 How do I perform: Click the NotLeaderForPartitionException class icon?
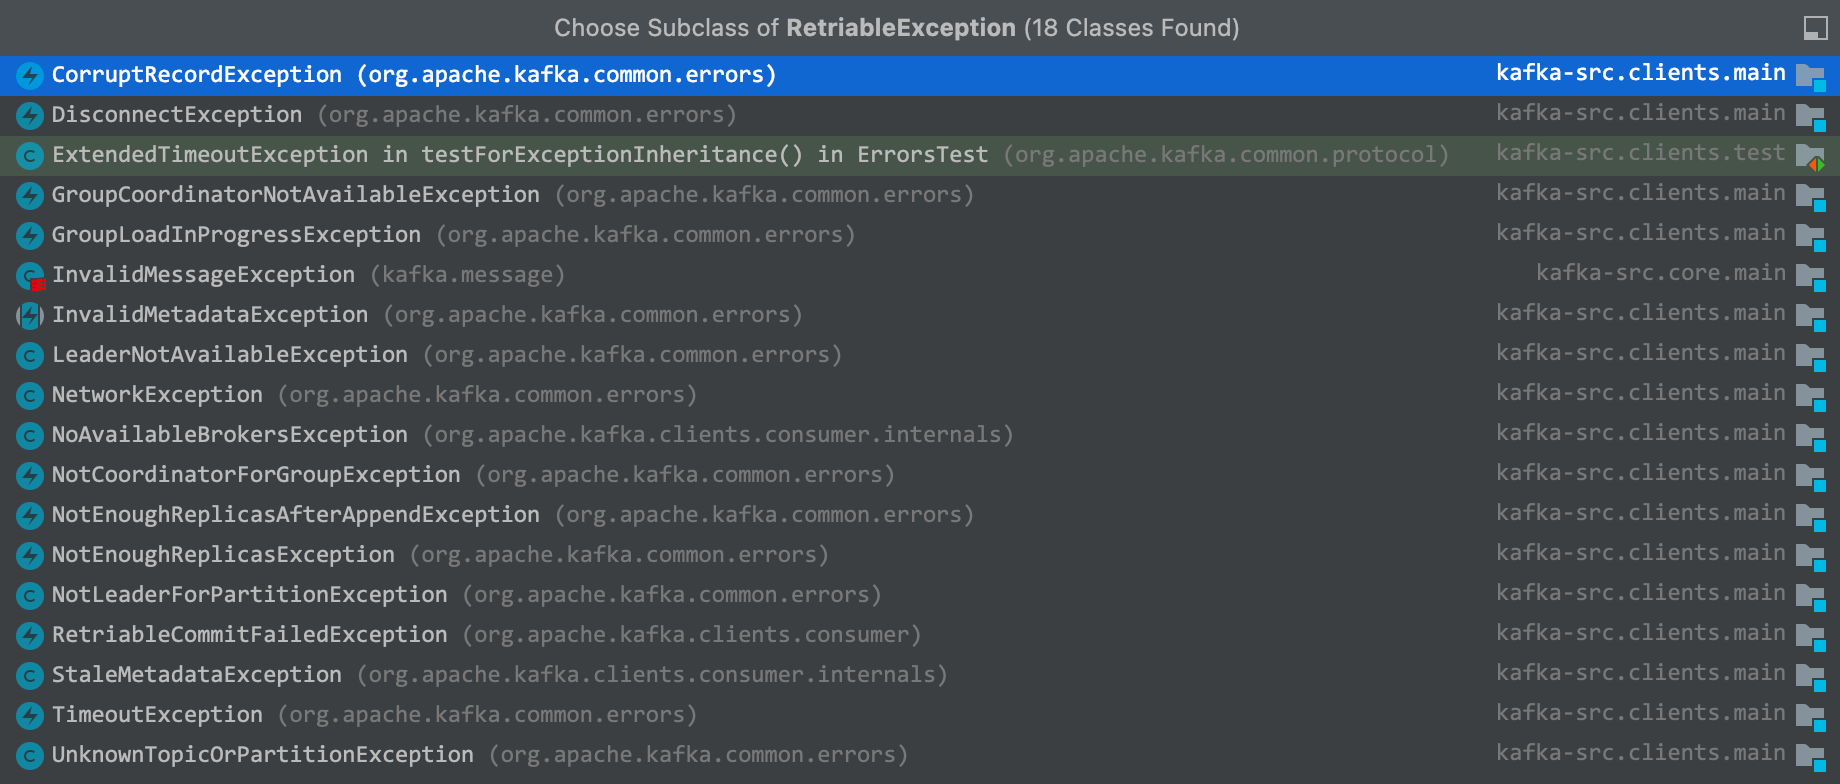(x=30, y=595)
